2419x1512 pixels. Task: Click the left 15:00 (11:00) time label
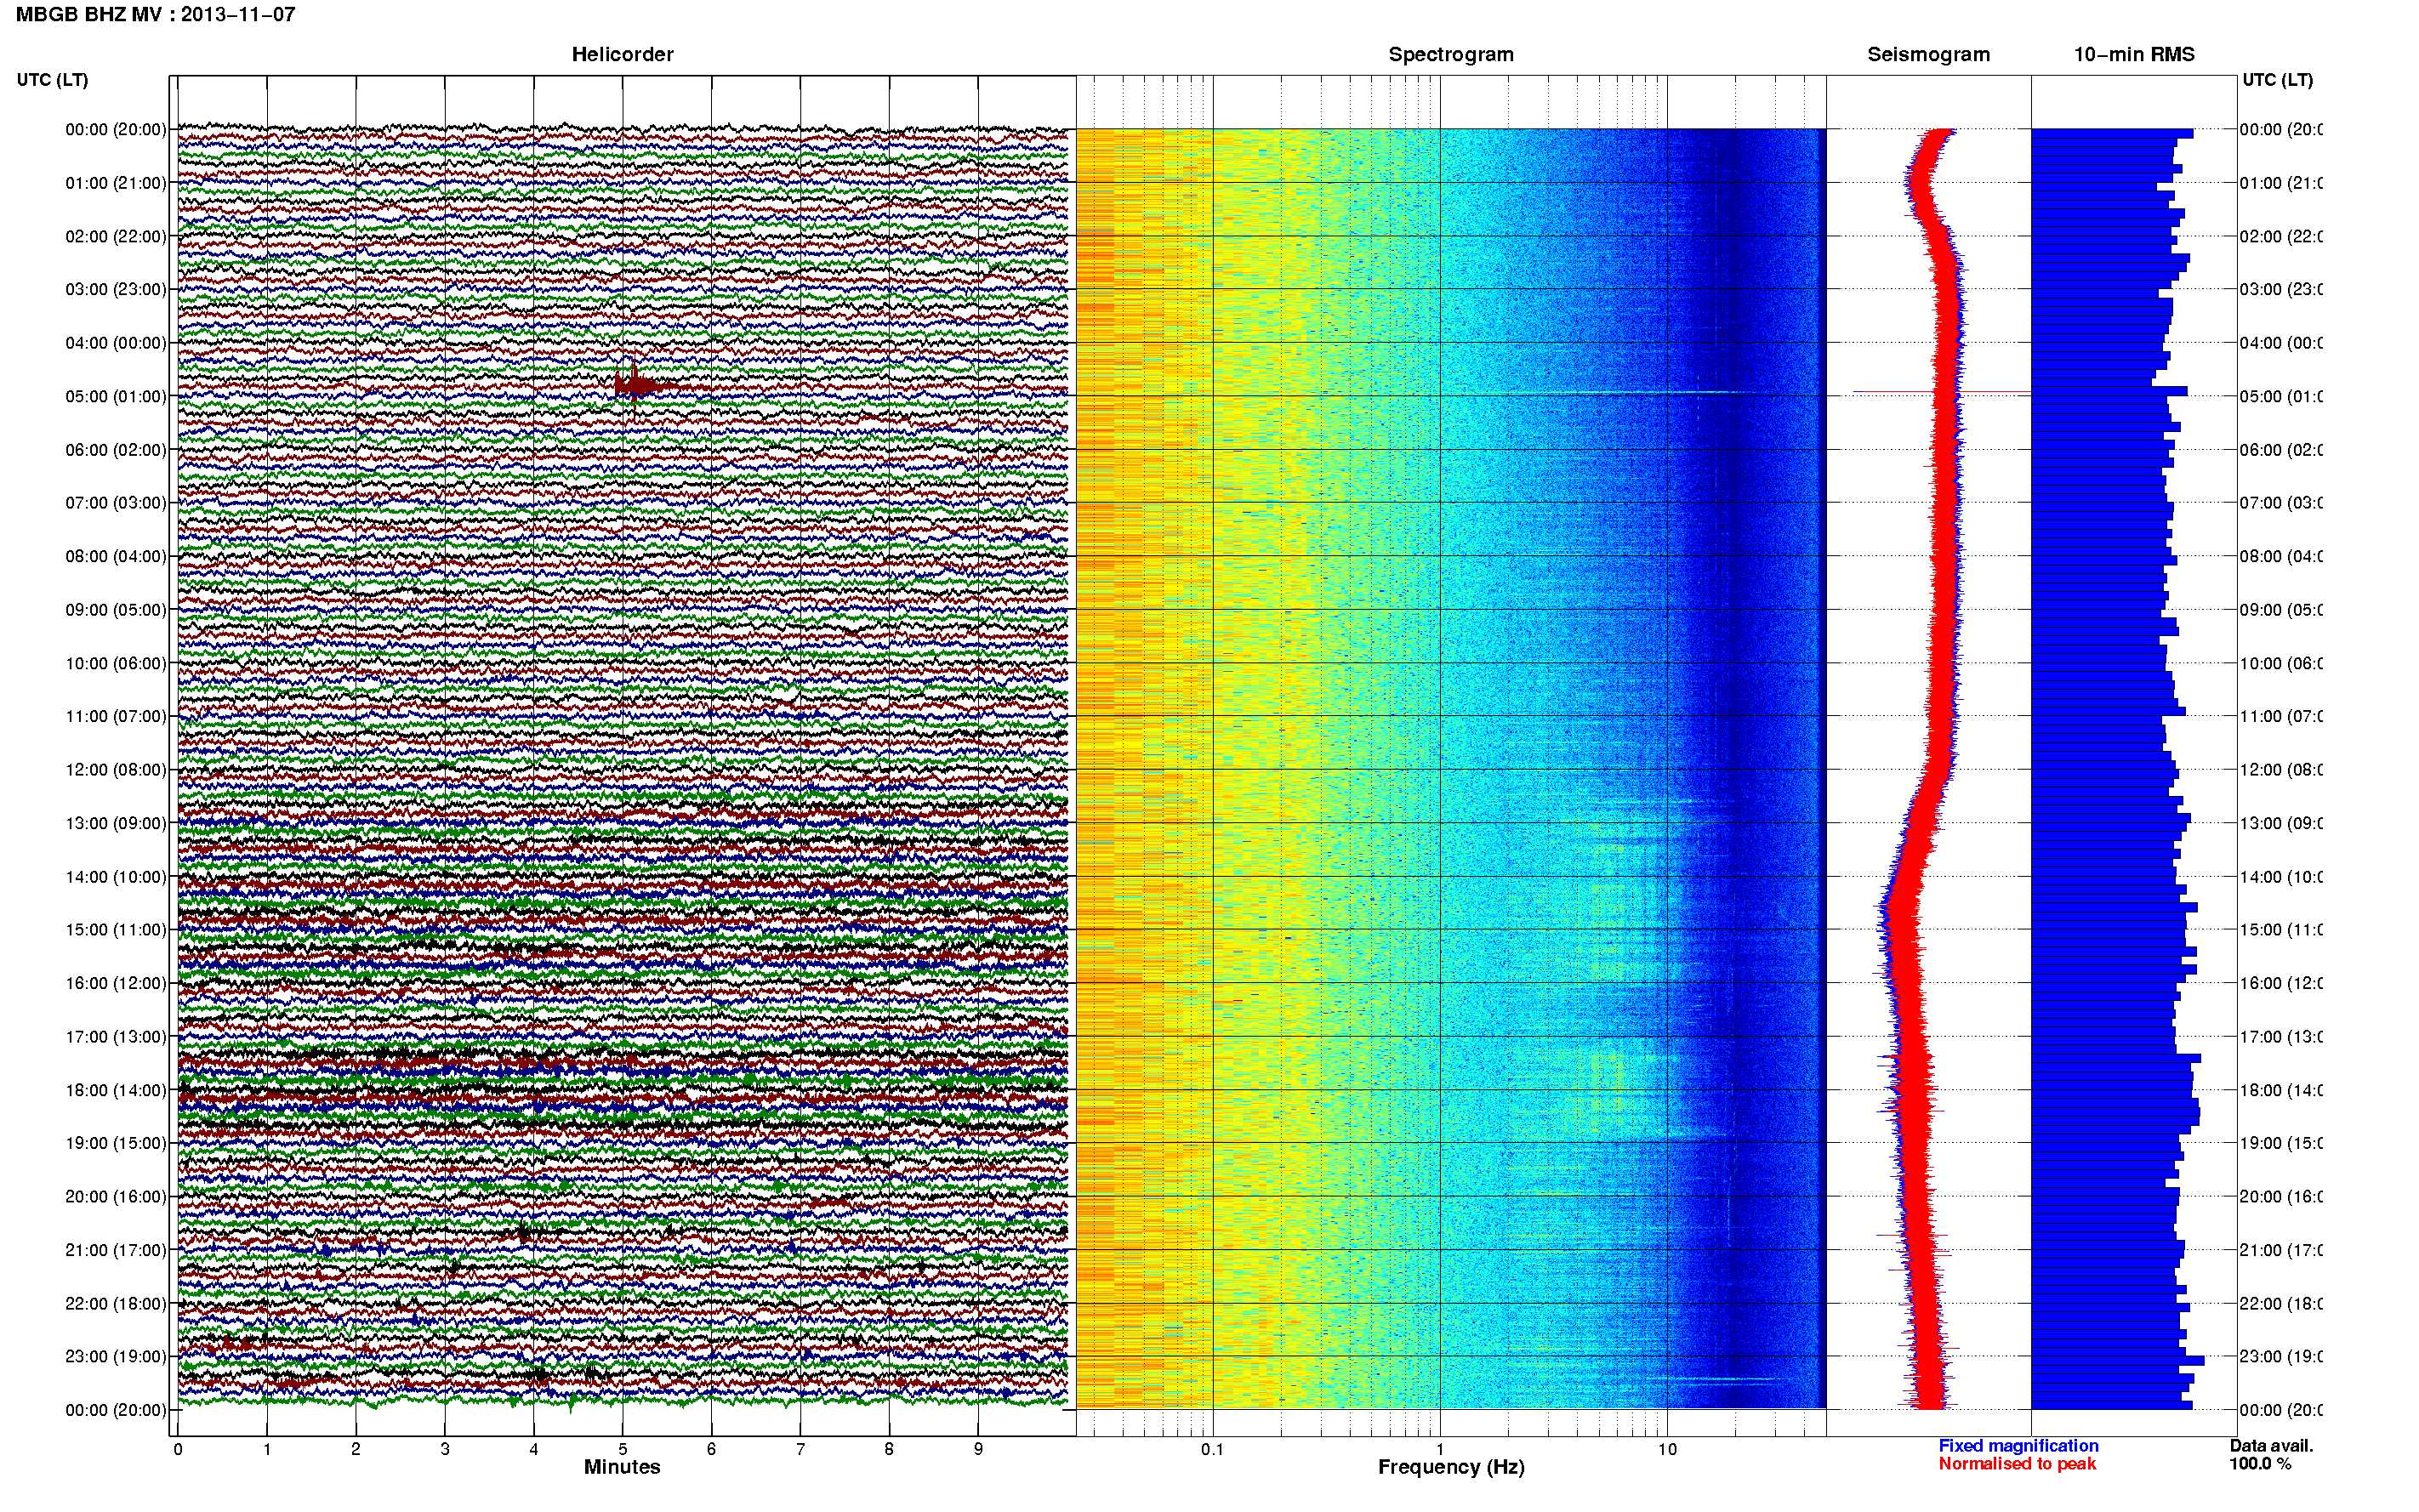point(116,930)
